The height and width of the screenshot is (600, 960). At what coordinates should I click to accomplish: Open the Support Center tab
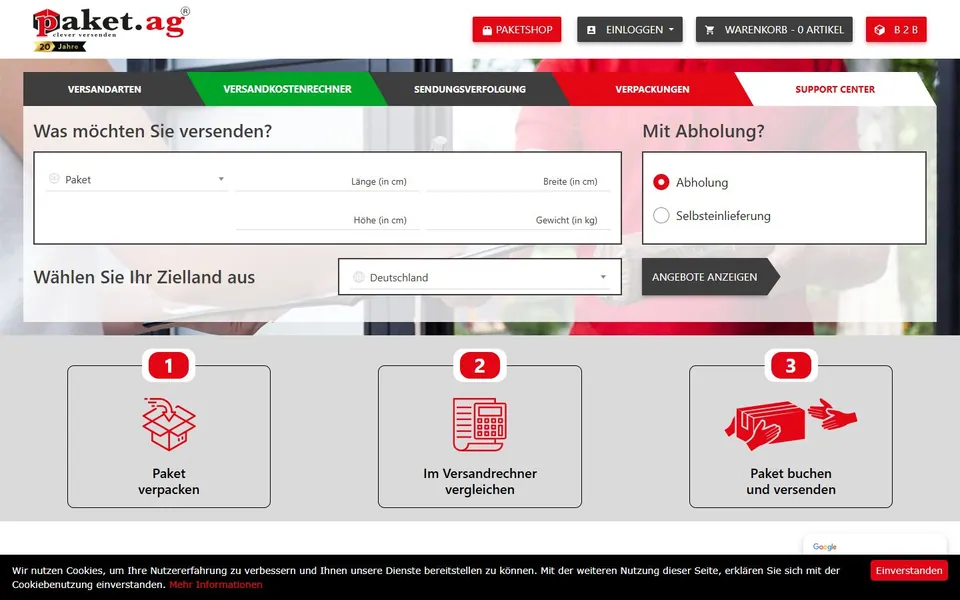point(834,89)
